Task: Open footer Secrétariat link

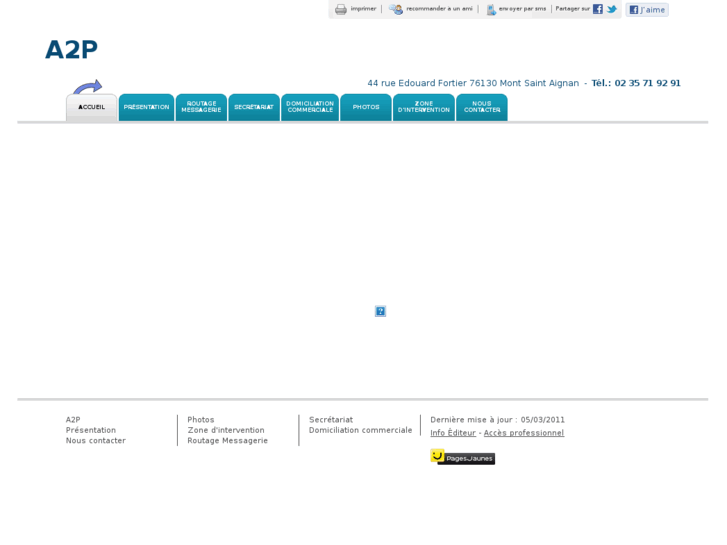Action: pyautogui.click(x=331, y=420)
